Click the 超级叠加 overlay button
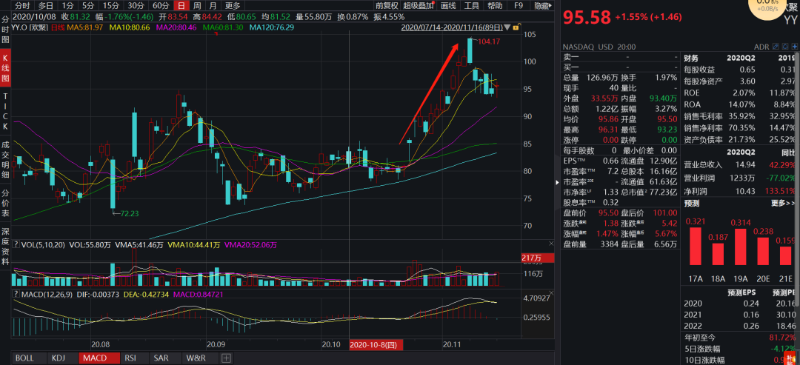This screenshot has width=800, height=365. click(418, 6)
